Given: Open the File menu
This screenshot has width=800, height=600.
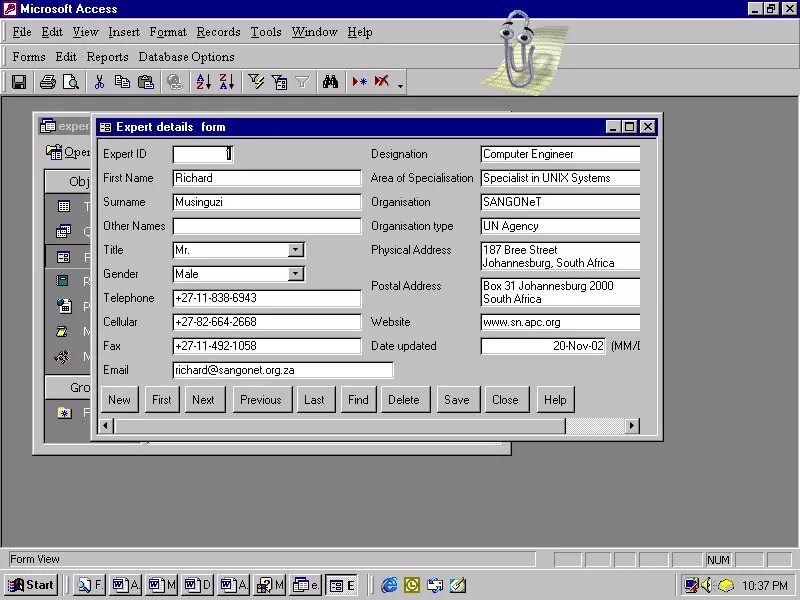Looking at the screenshot, I should tap(22, 32).
